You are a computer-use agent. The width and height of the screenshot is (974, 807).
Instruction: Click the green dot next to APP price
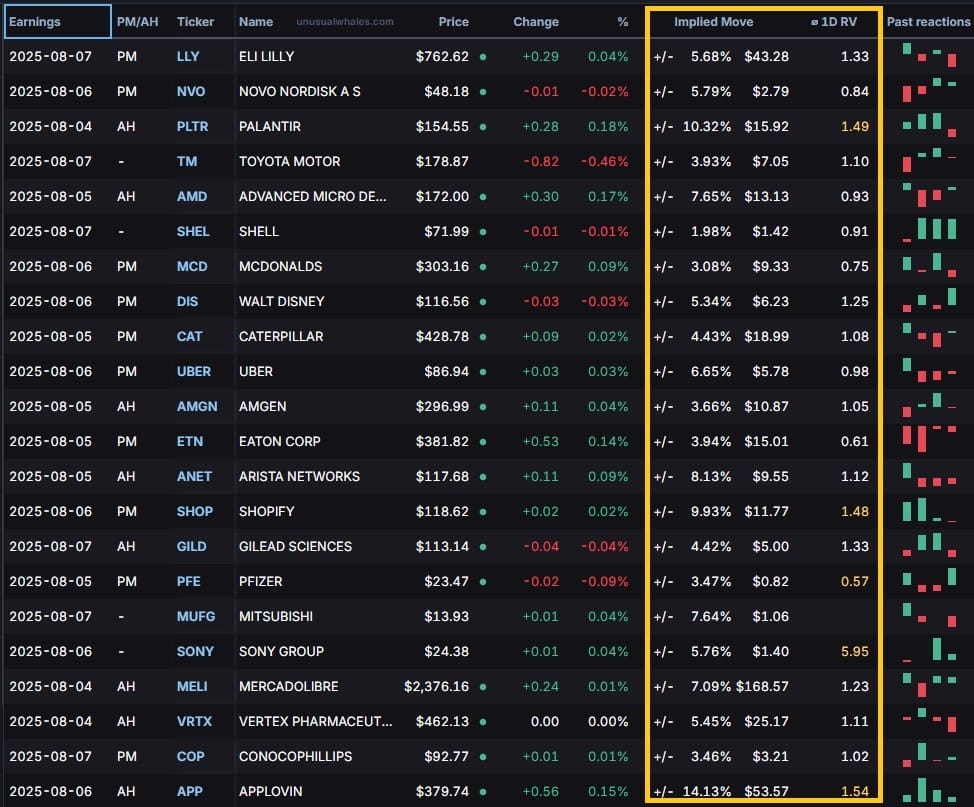coord(483,791)
